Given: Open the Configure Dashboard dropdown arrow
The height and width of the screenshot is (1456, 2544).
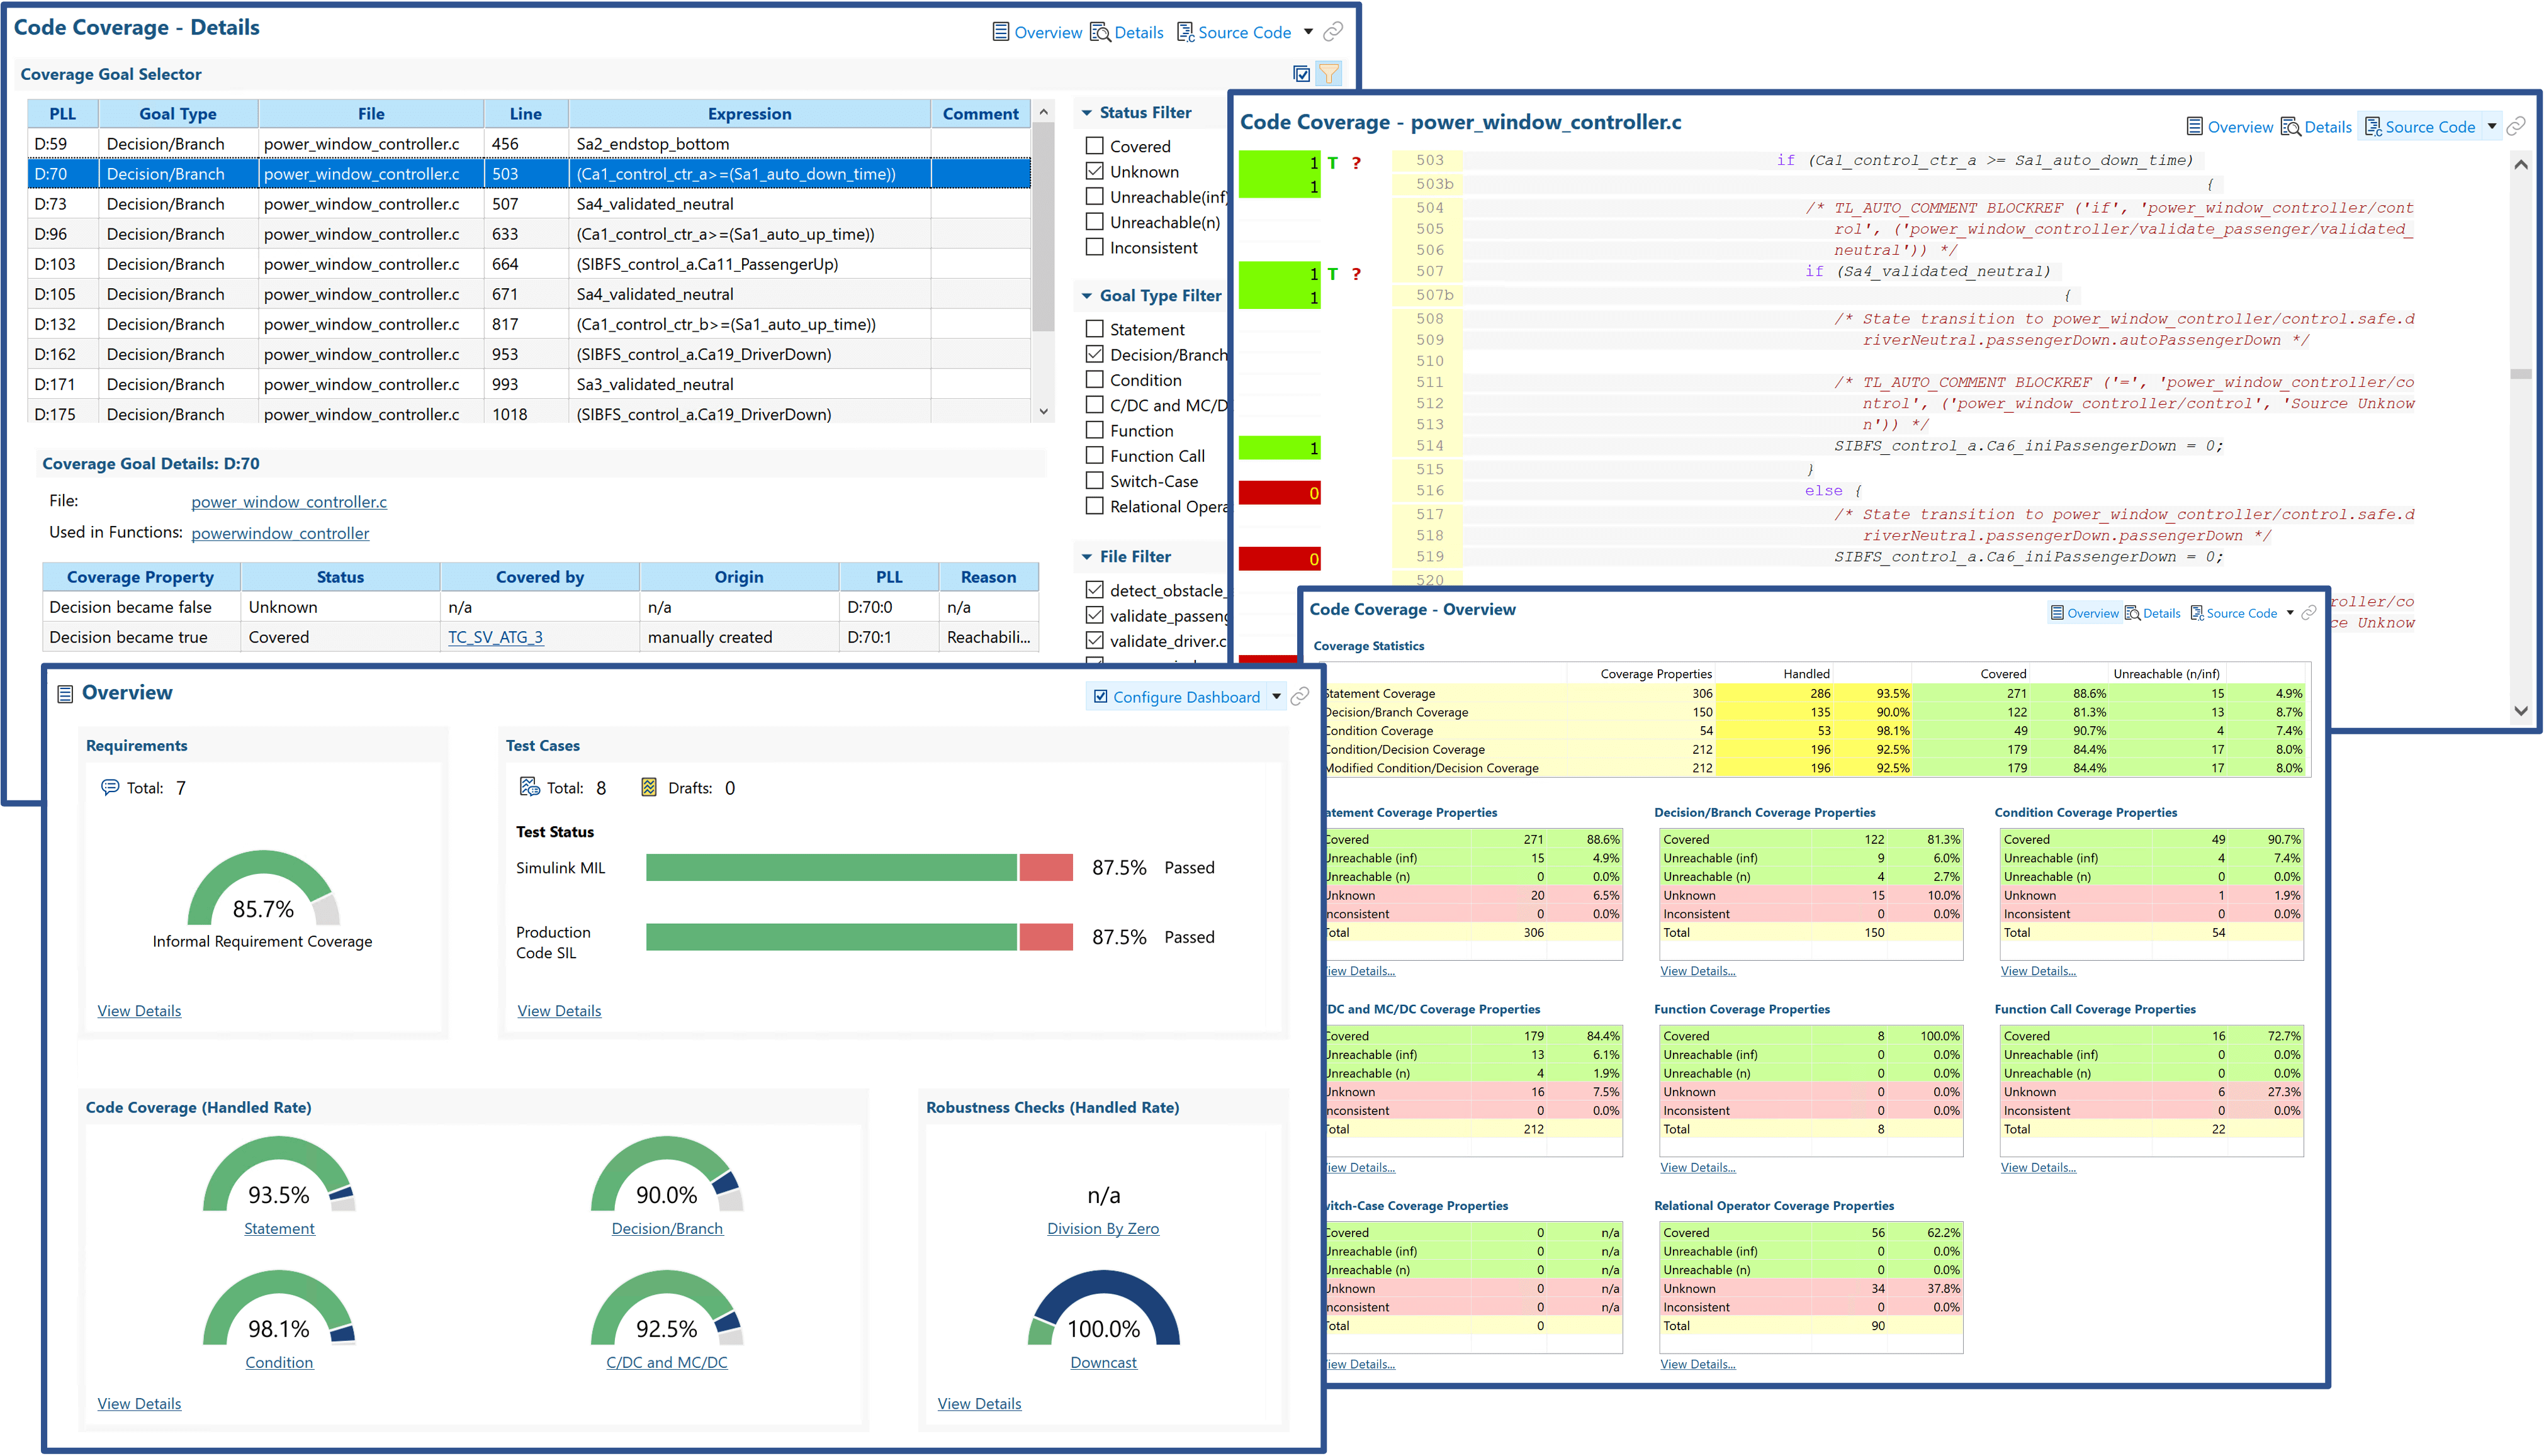Looking at the screenshot, I should [x=1277, y=697].
